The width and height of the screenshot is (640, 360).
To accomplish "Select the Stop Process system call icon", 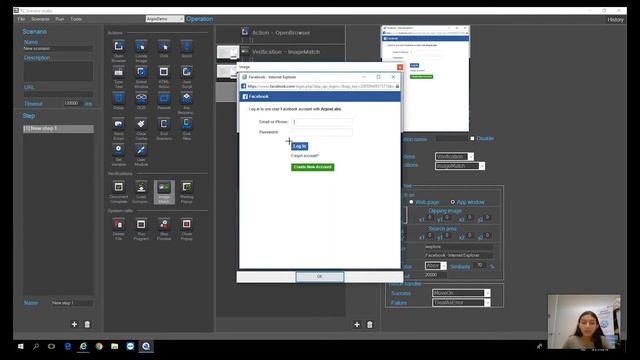I will point(164,224).
